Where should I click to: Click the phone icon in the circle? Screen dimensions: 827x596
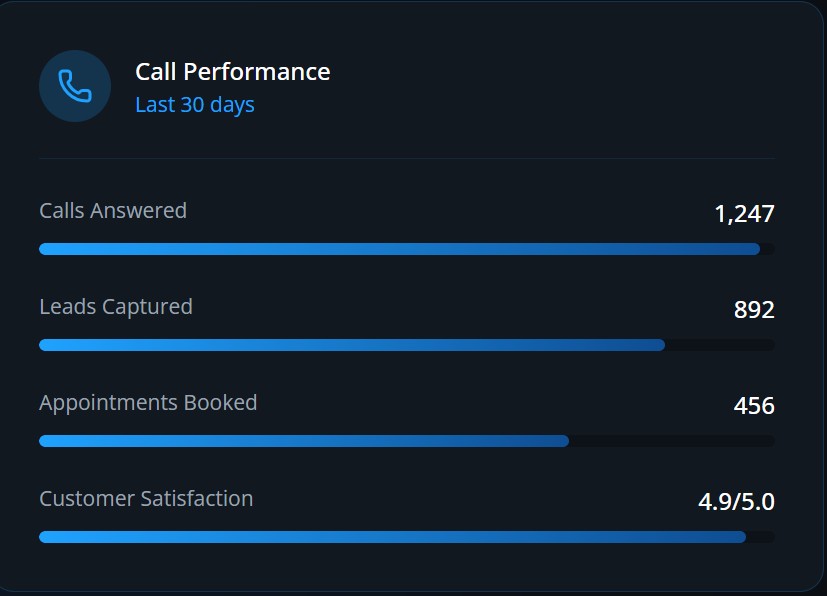pyautogui.click(x=75, y=86)
